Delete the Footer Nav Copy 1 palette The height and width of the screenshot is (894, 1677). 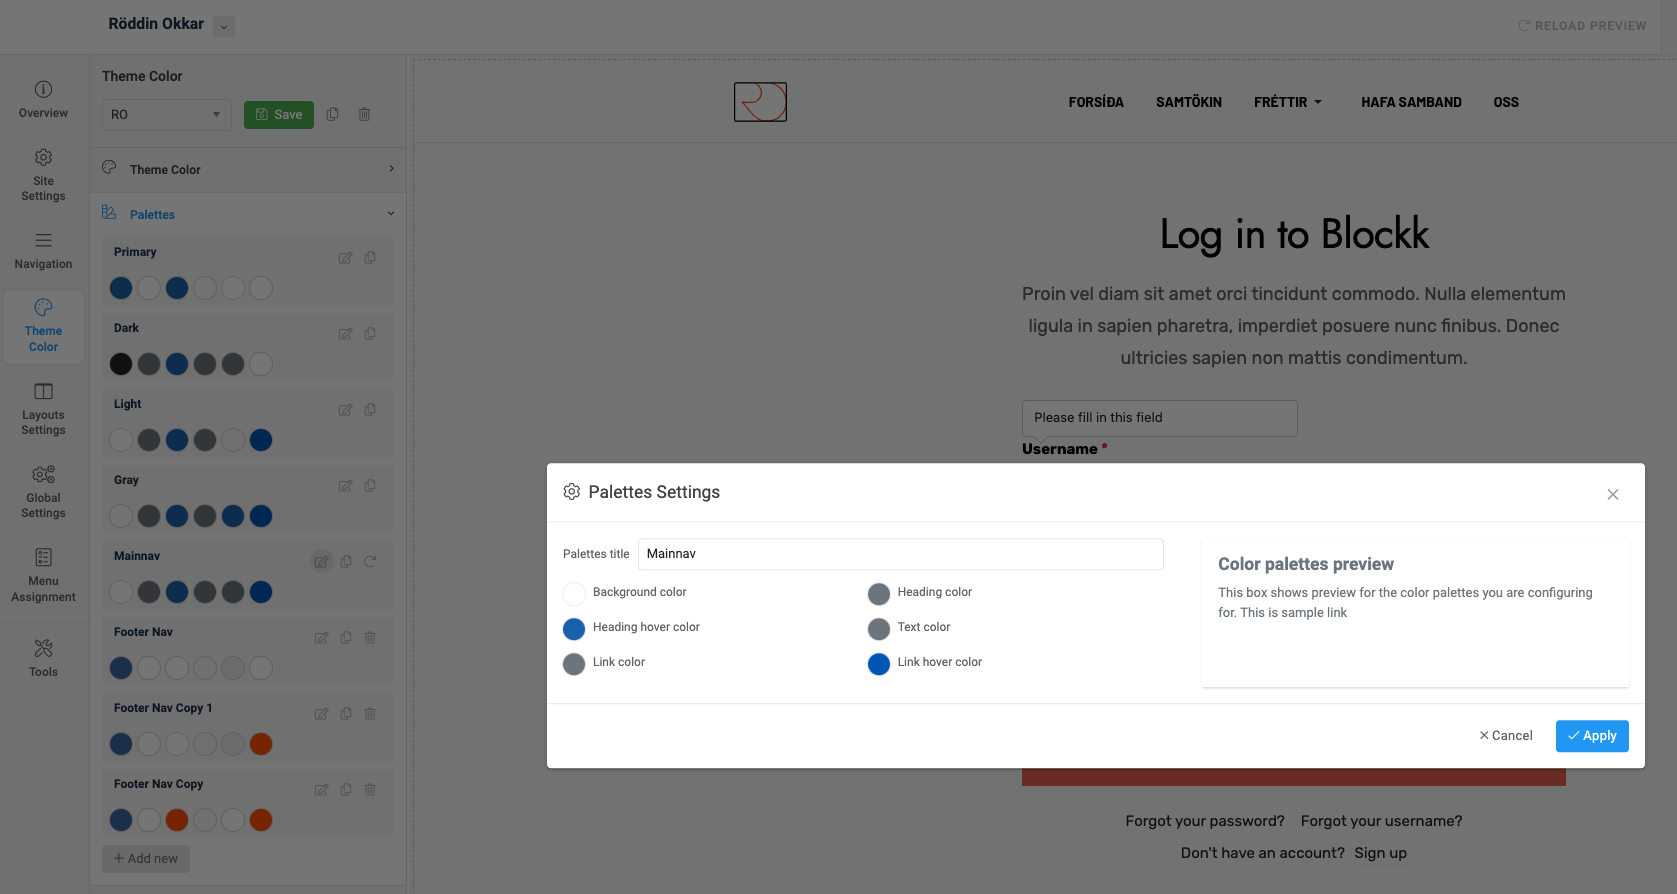coord(370,714)
